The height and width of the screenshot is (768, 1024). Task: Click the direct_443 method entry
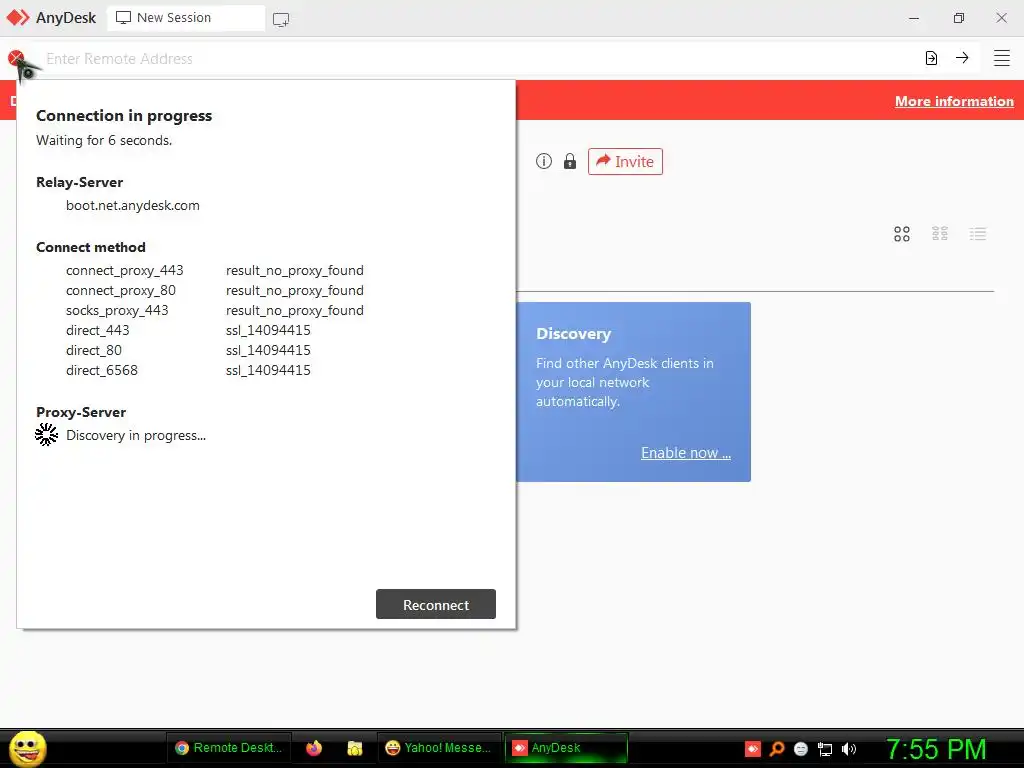click(x=98, y=330)
